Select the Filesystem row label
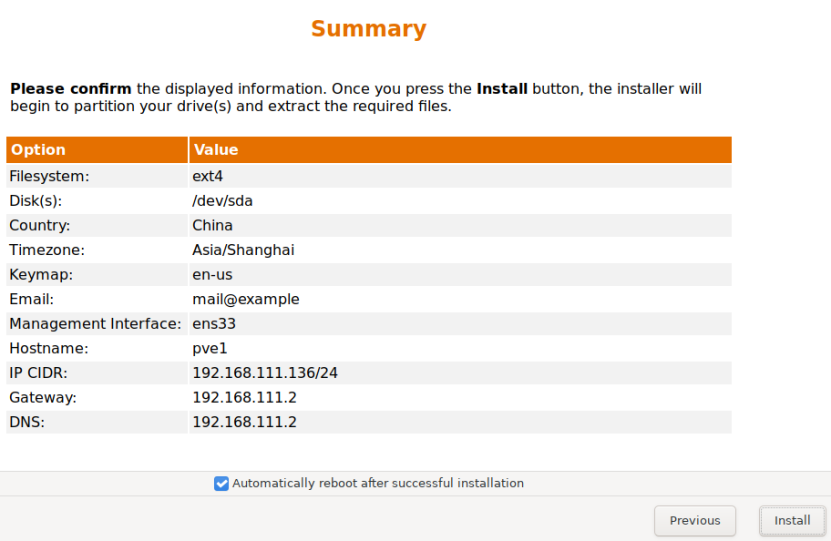Viewport: 831px width, 541px height. [x=49, y=176]
